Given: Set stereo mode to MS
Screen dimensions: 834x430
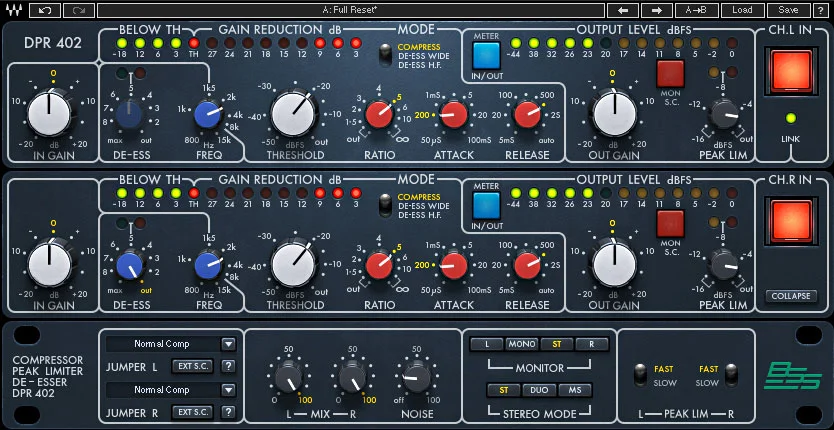Looking at the screenshot, I should click(575, 390).
